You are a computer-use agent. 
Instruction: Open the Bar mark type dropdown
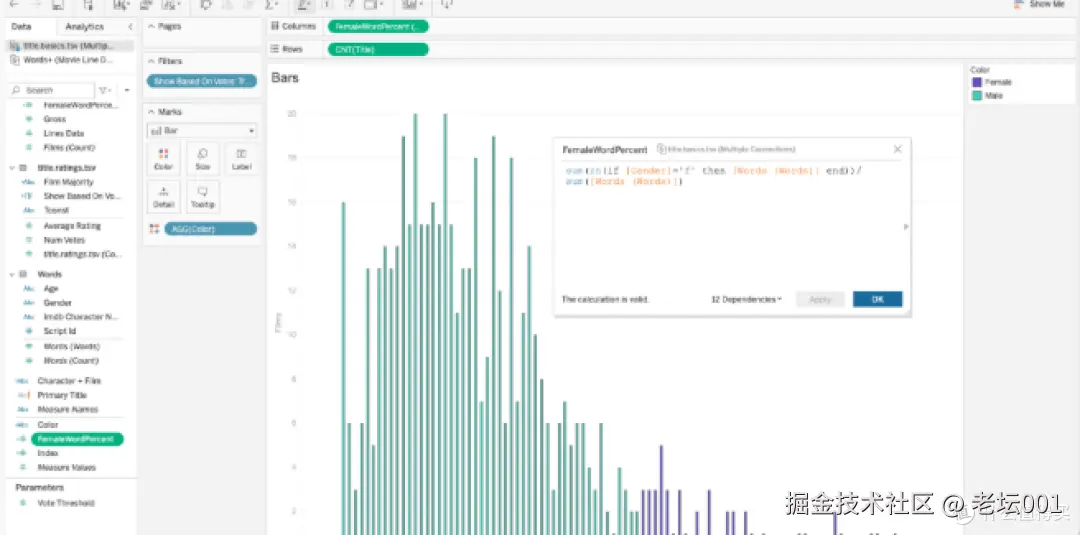(x=202, y=130)
